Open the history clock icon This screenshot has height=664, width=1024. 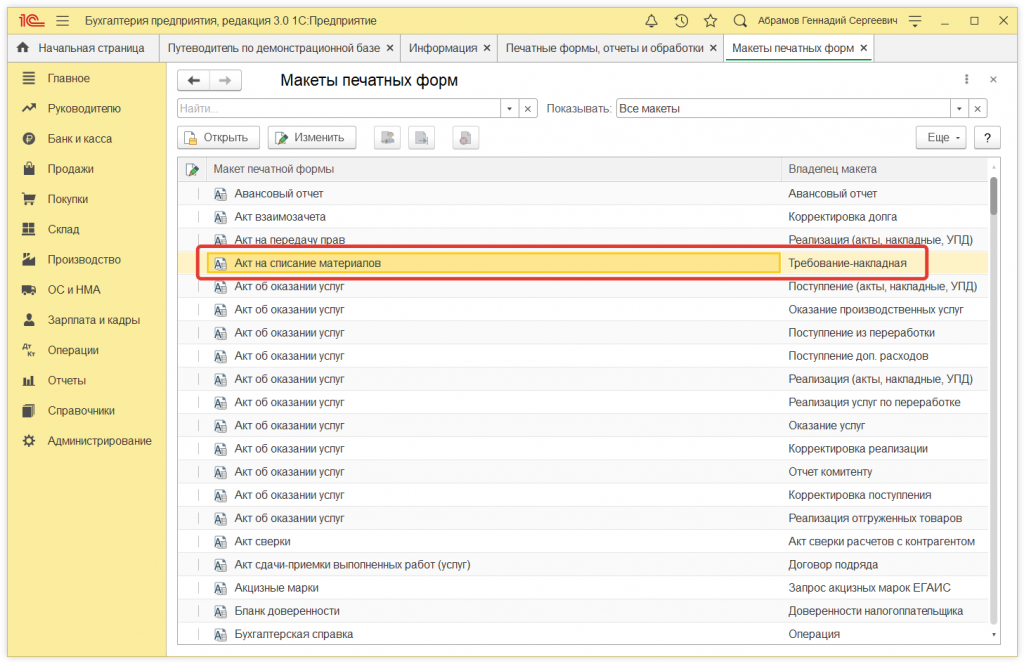681,20
